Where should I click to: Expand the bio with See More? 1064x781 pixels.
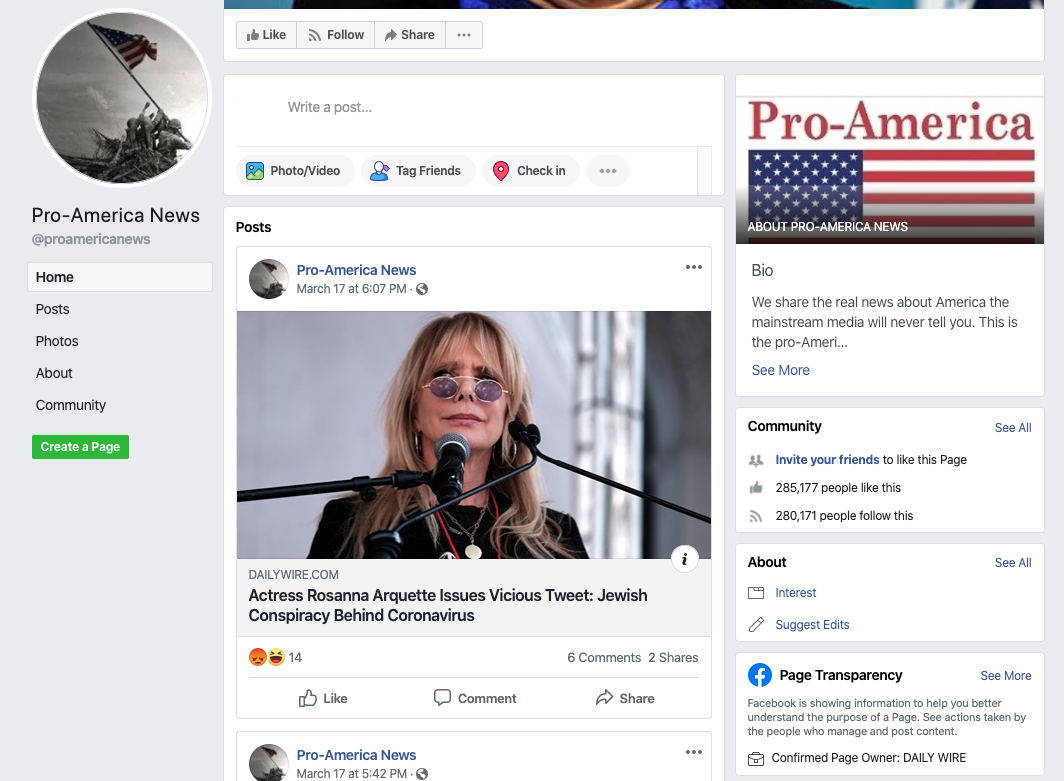point(780,370)
